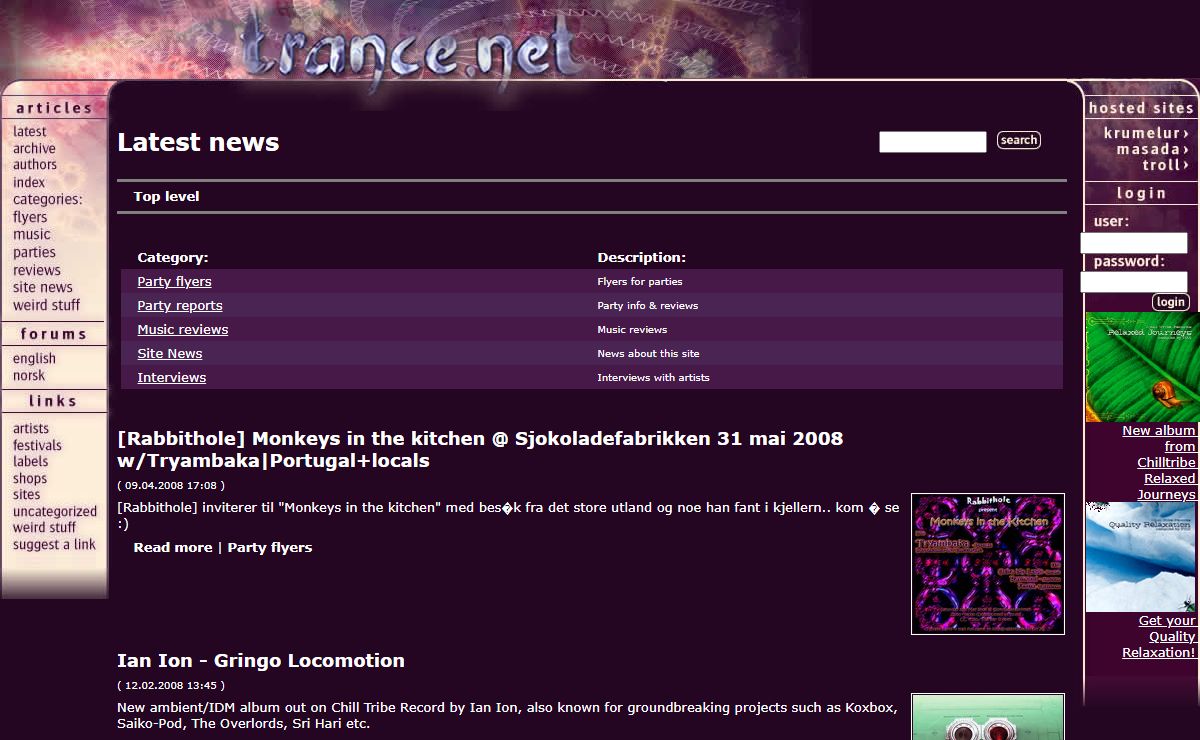Select the flyers category in sidebar
The width and height of the screenshot is (1200, 740).
[30, 217]
